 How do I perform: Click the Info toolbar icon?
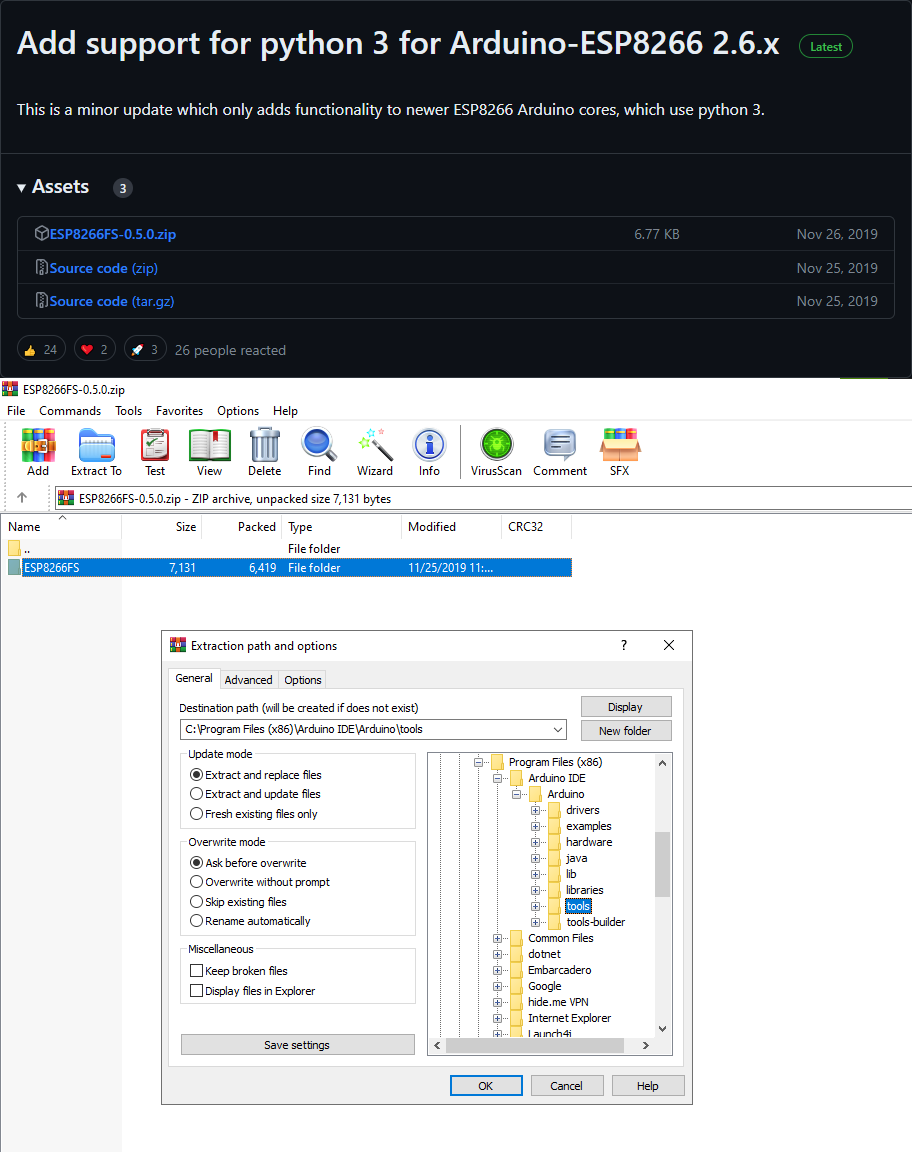click(429, 452)
